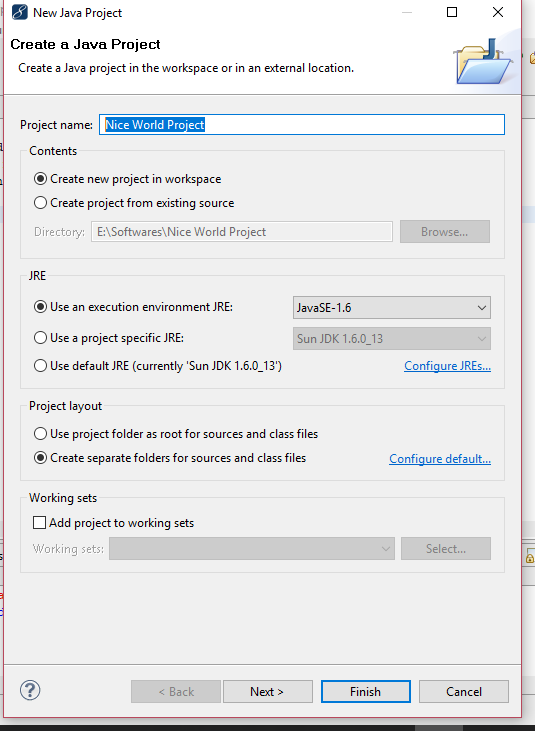Maximize the New Java Project dialog
Viewport: 535px width, 731px height.
click(452, 12)
